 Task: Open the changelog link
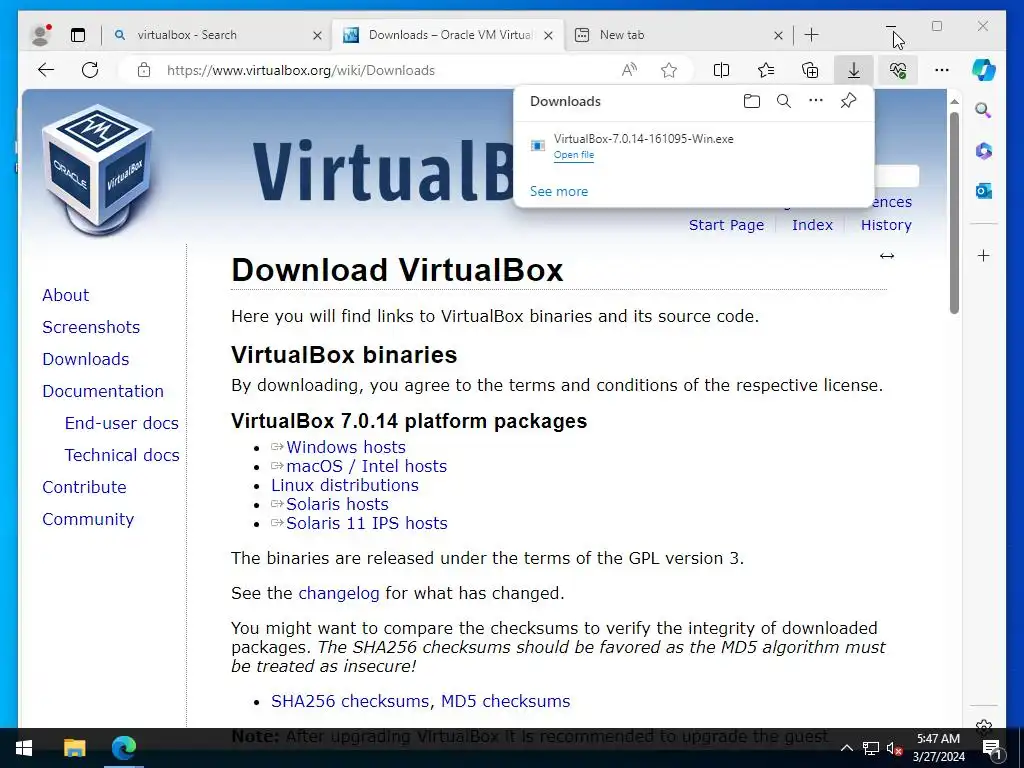coord(338,593)
